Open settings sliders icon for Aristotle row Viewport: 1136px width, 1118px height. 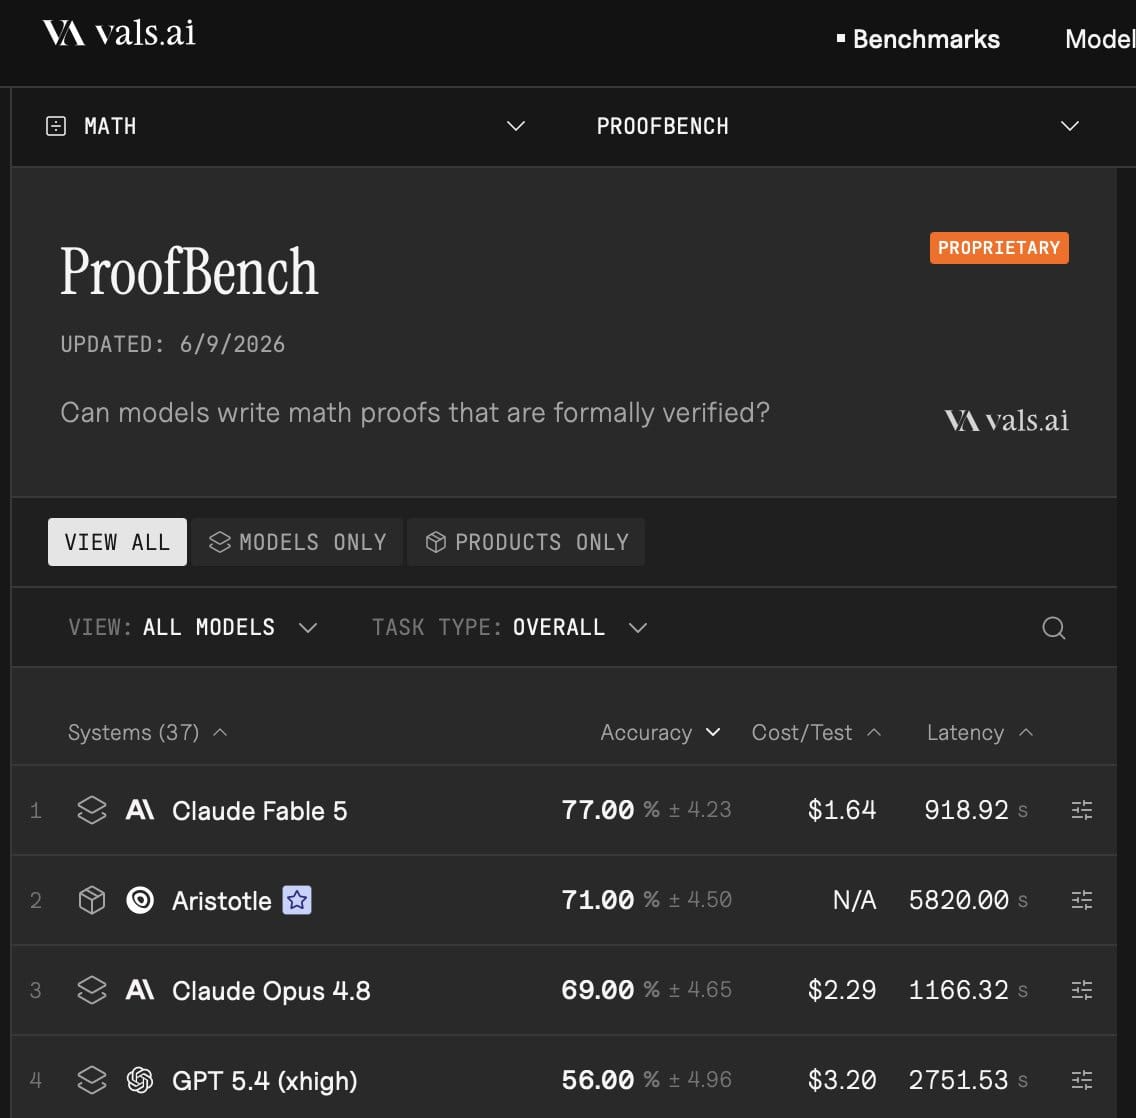pyautogui.click(x=1082, y=900)
